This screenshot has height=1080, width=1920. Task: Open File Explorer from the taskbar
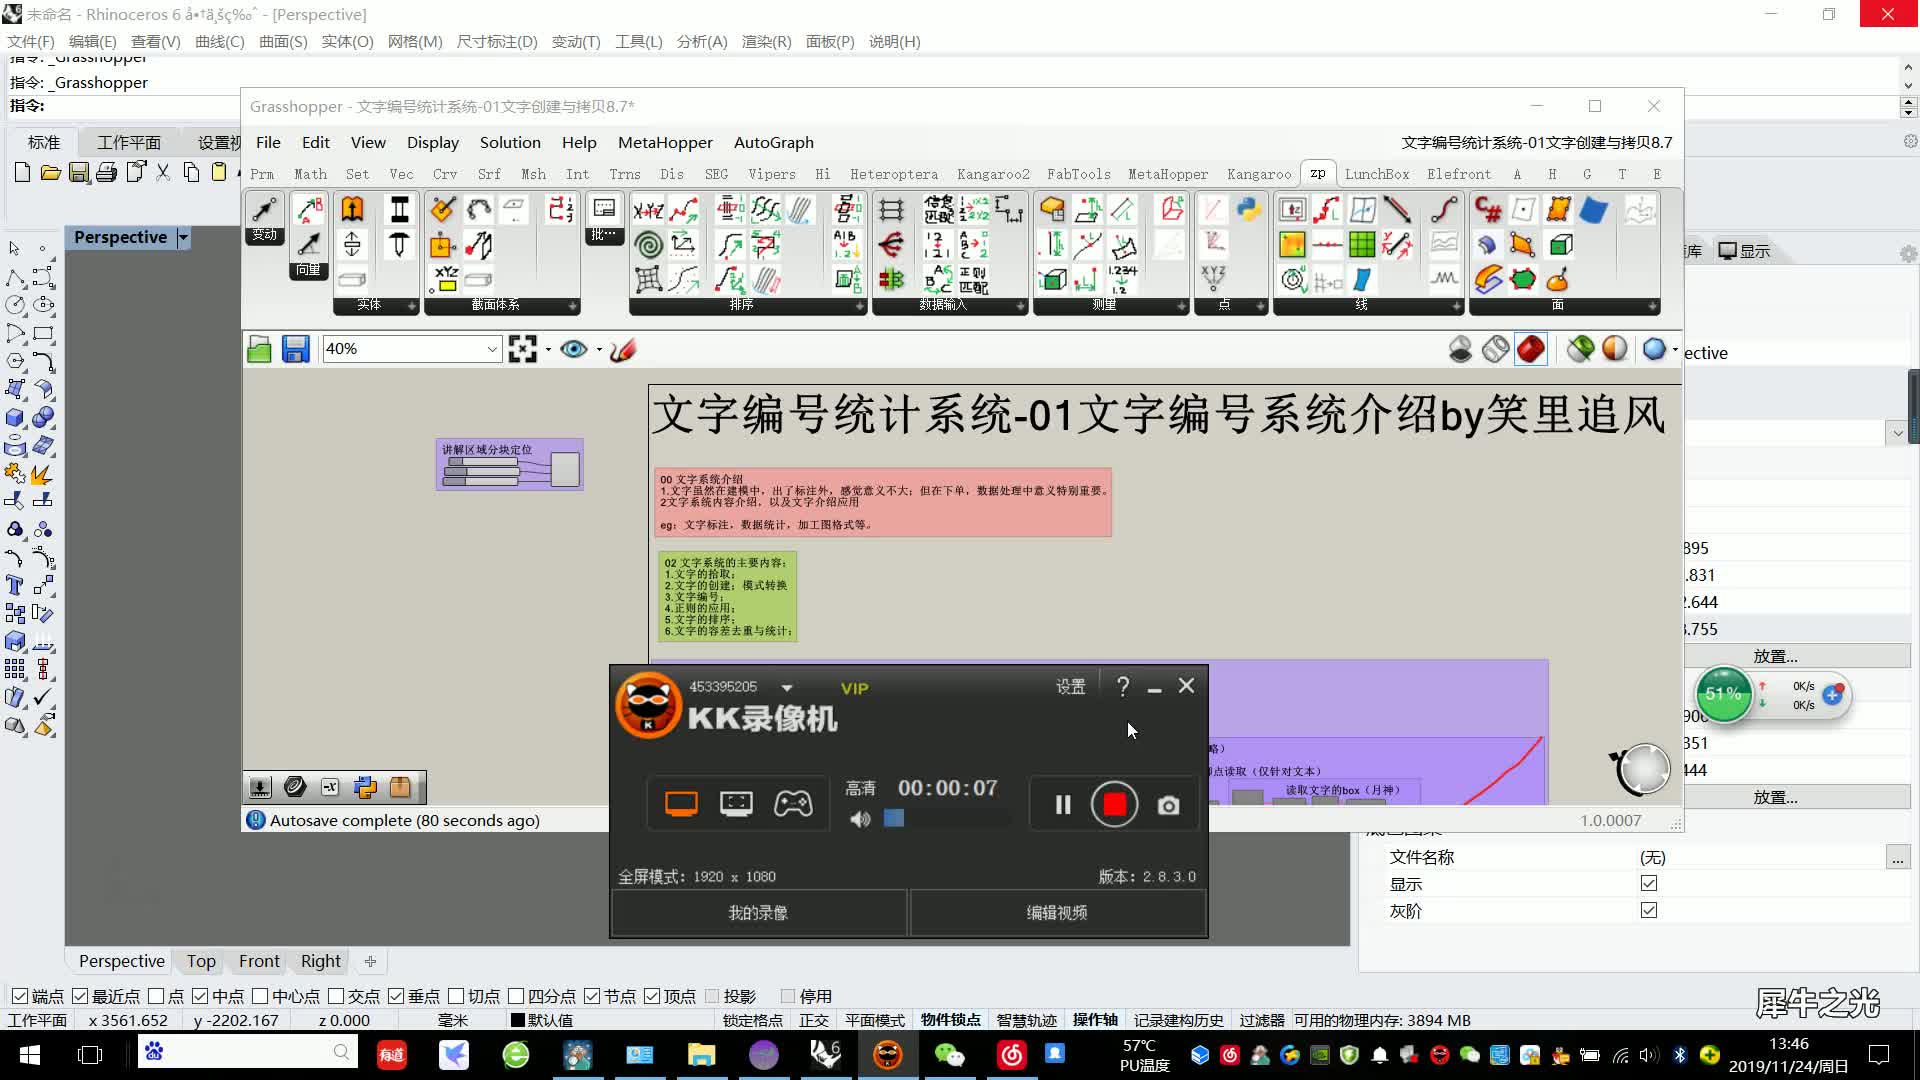click(701, 1055)
